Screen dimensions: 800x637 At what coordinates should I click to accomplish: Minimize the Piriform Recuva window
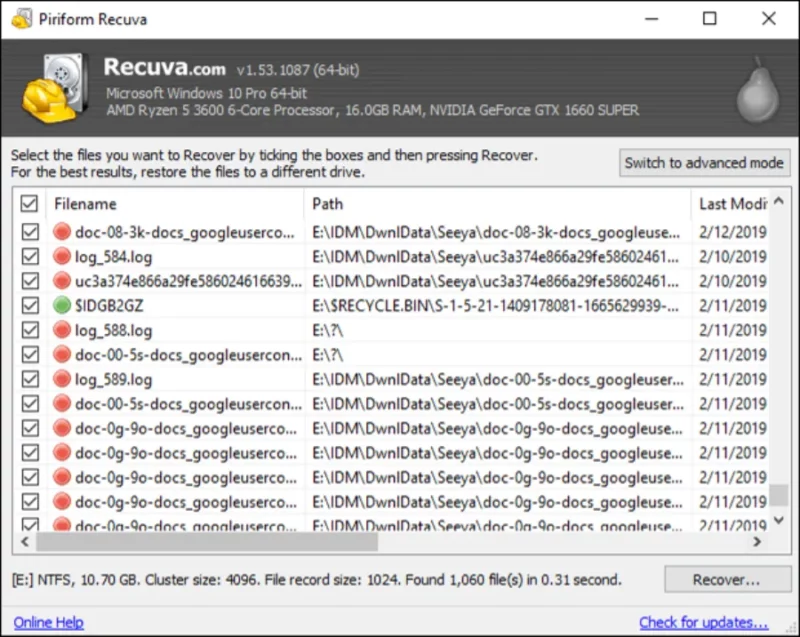pos(652,19)
